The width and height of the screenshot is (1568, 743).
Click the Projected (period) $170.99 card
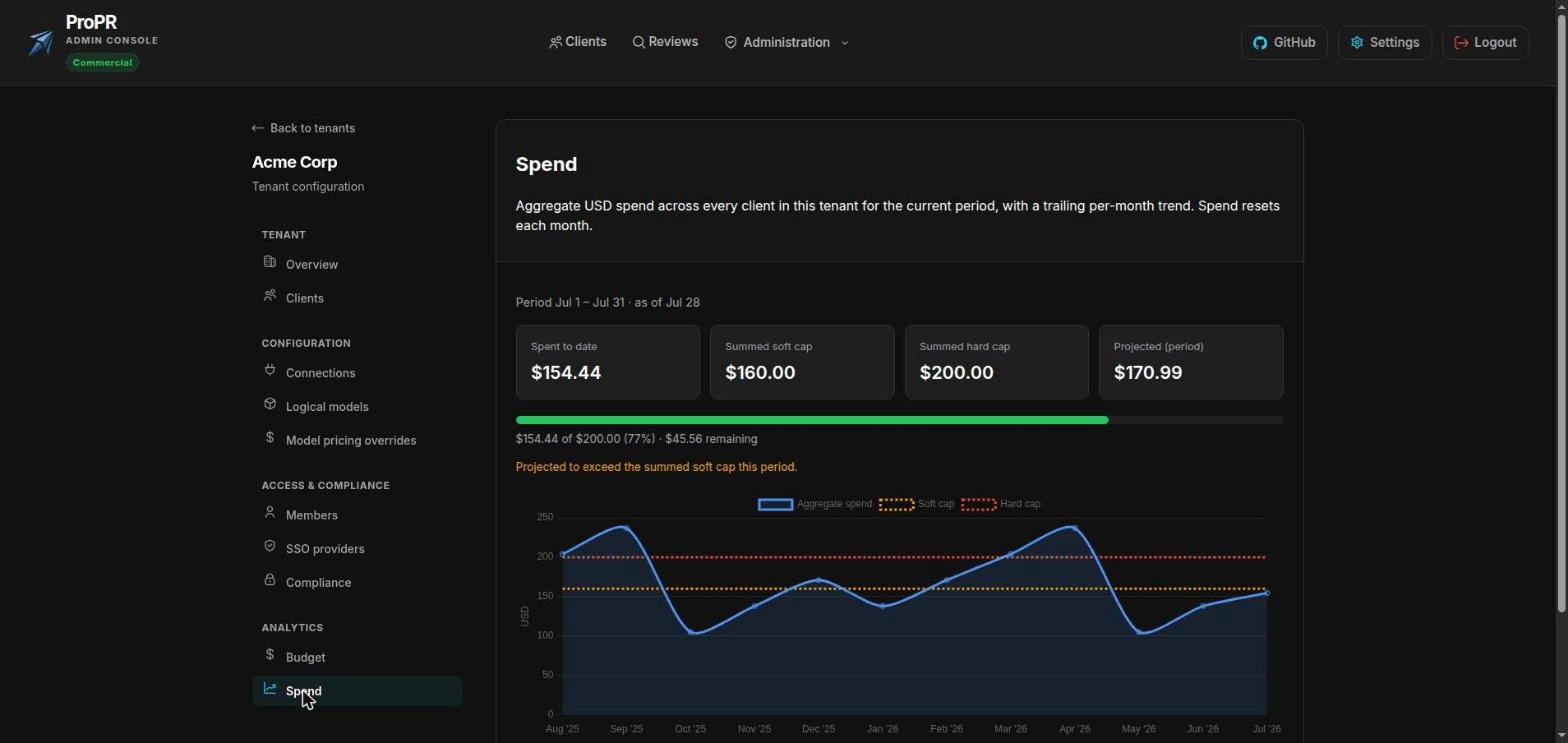(x=1191, y=362)
